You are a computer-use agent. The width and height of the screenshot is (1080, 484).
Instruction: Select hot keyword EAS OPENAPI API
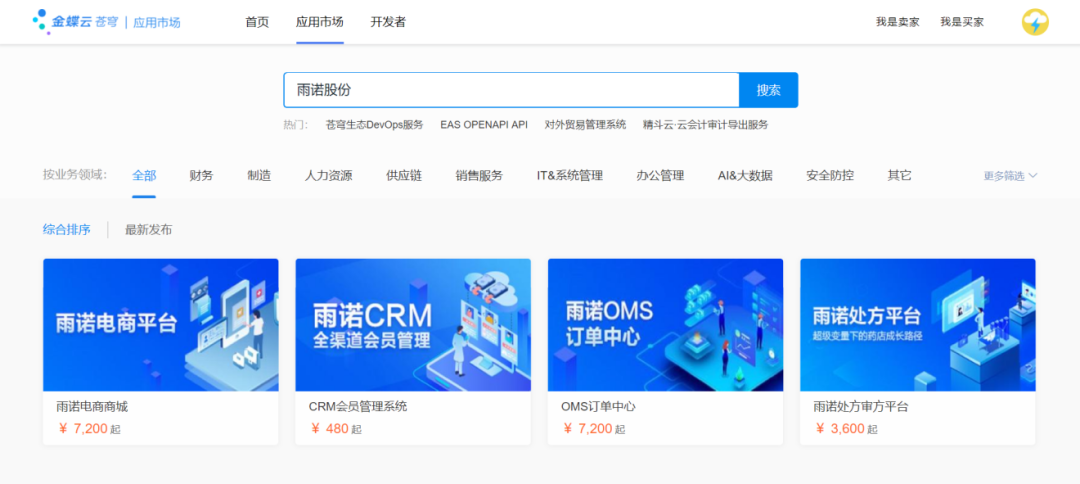pyautogui.click(x=484, y=125)
